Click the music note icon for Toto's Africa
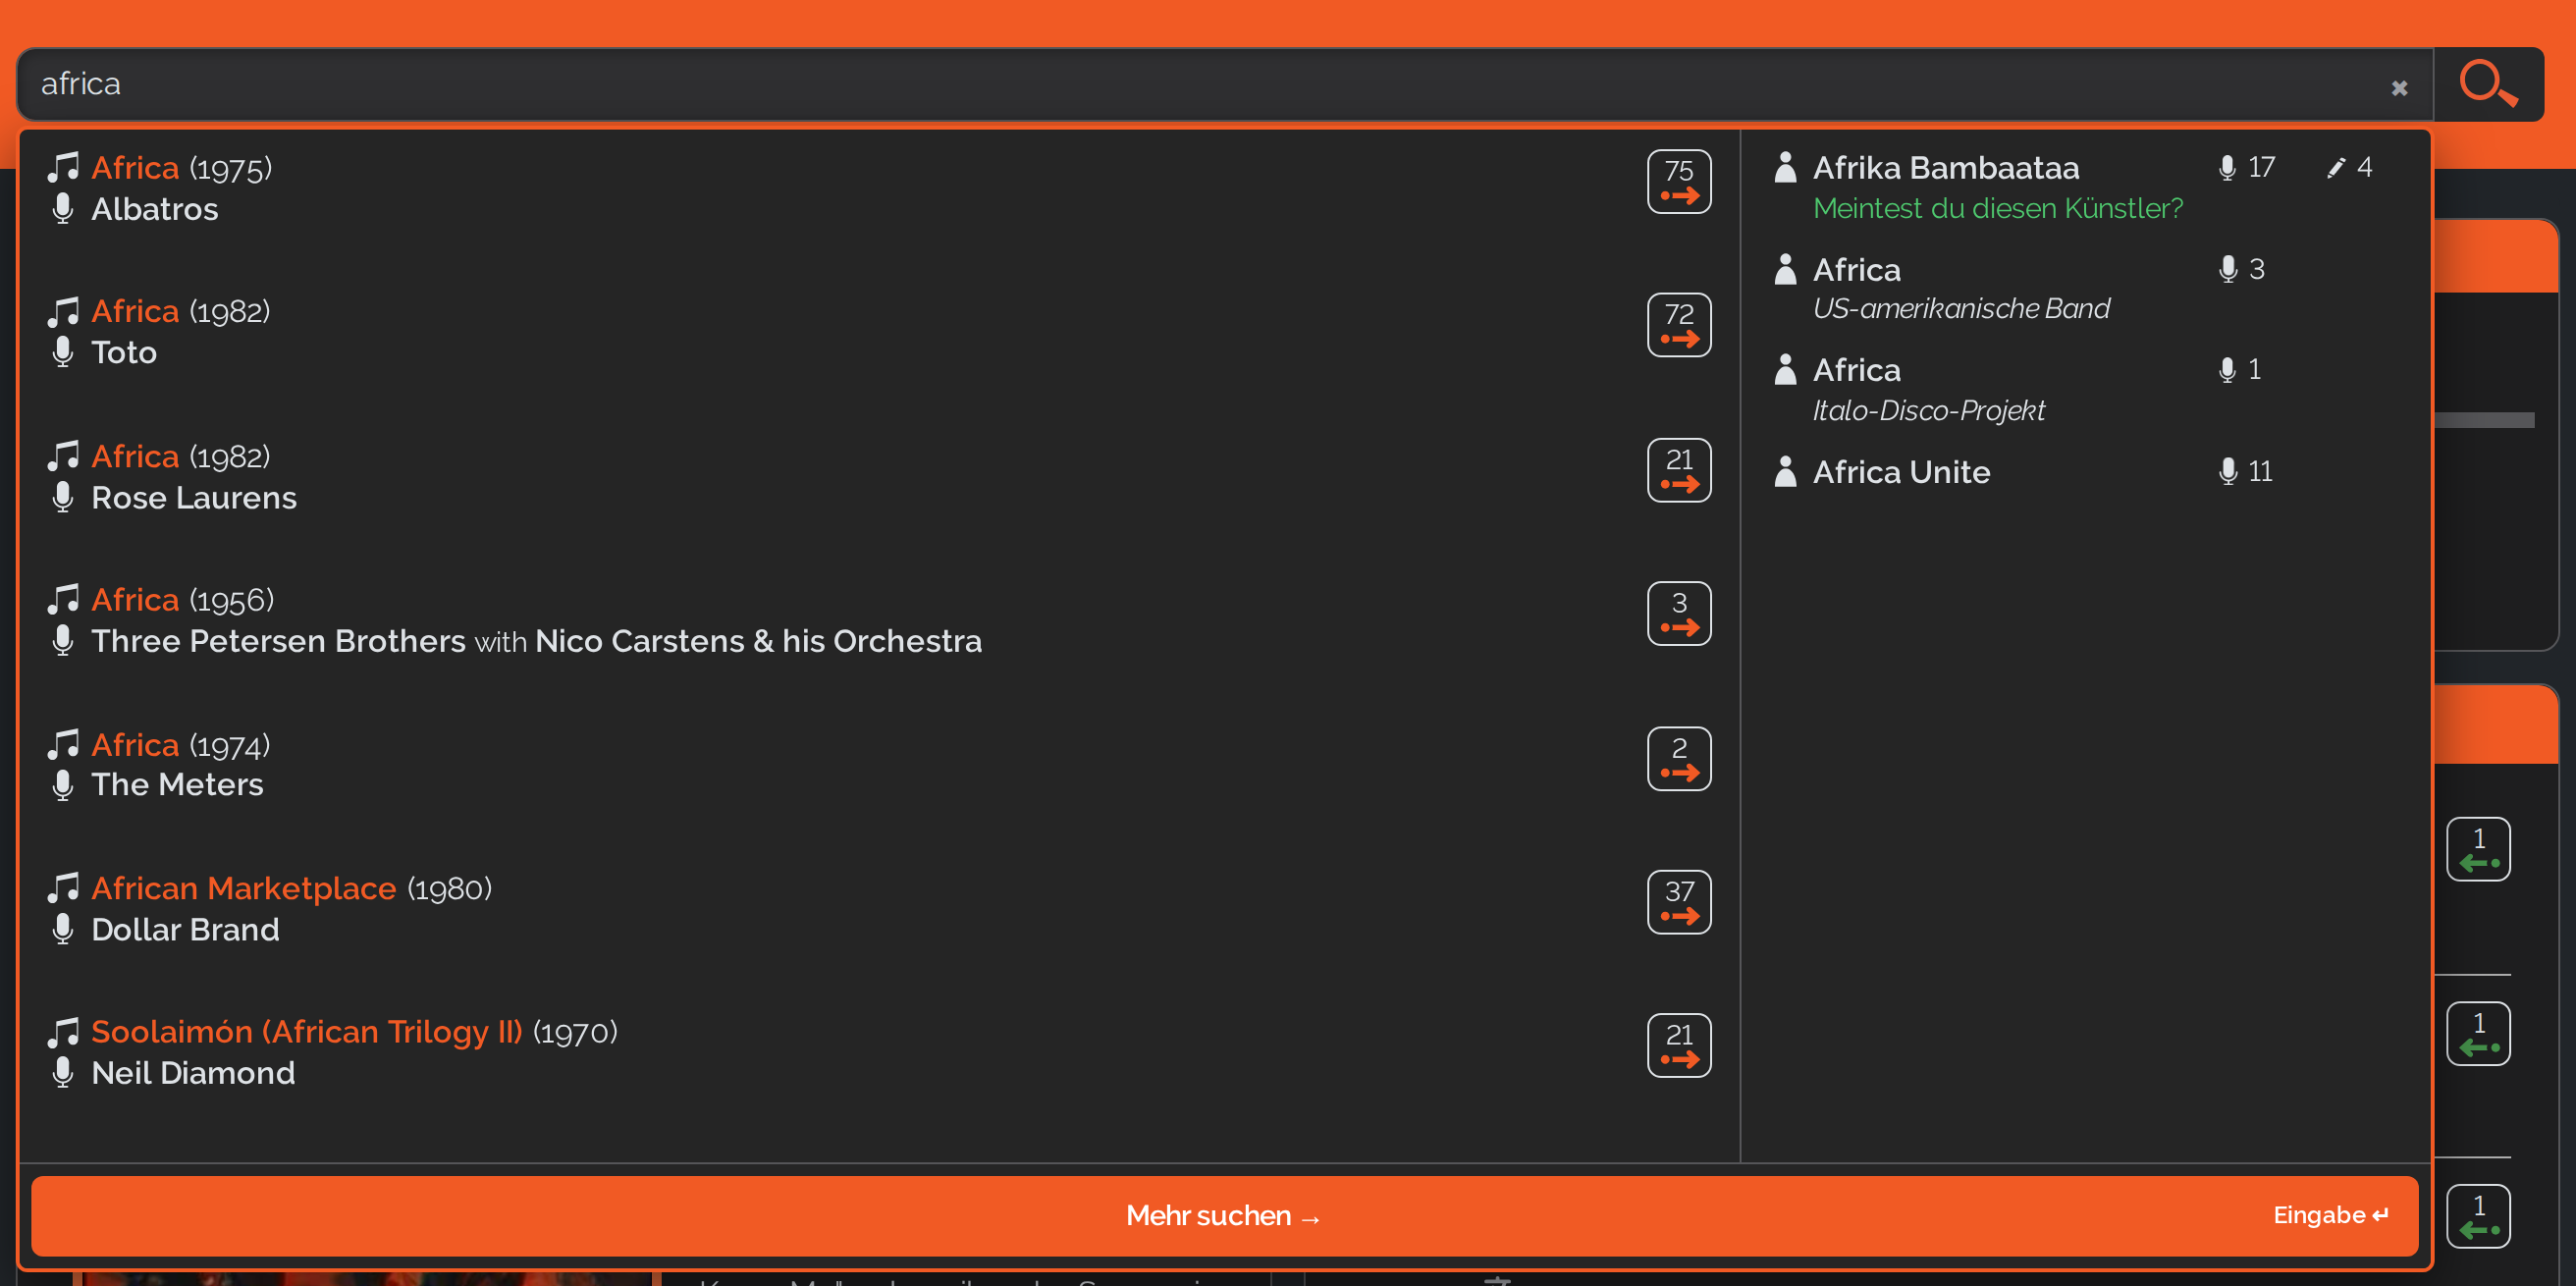2576x1286 pixels. [x=63, y=311]
